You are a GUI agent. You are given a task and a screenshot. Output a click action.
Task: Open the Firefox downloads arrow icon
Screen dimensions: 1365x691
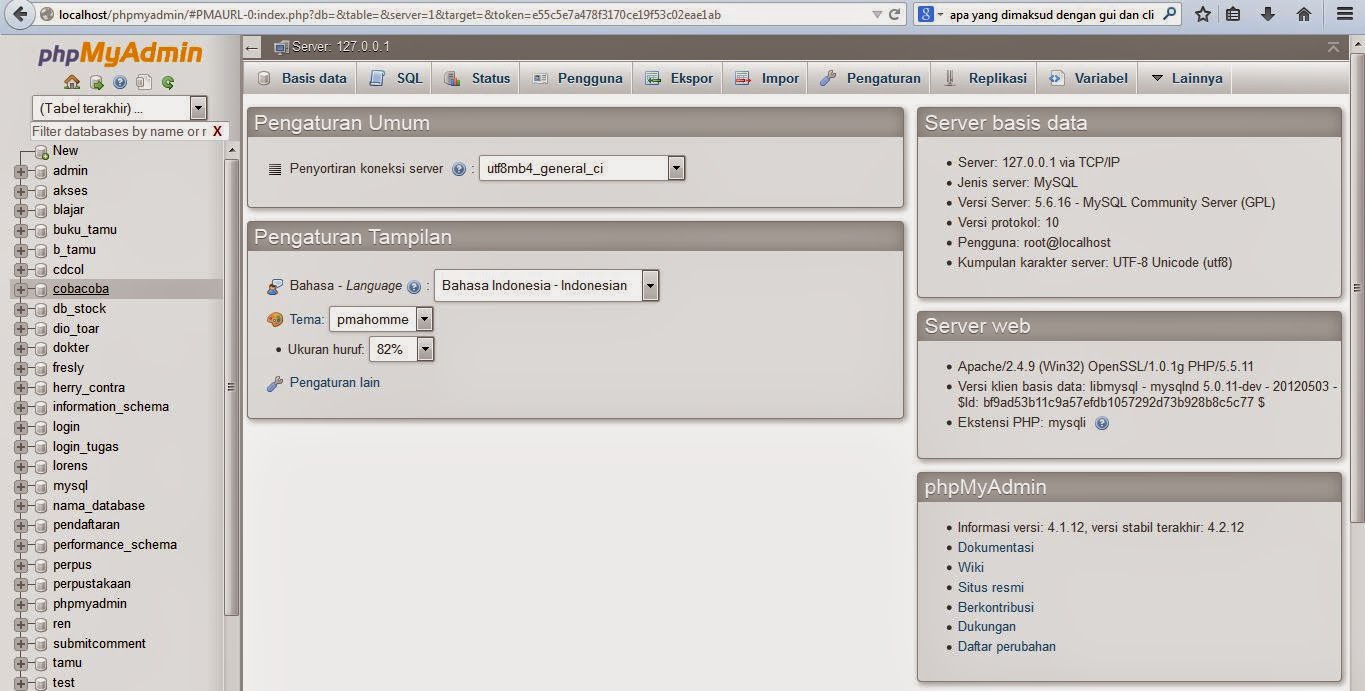tap(1268, 15)
